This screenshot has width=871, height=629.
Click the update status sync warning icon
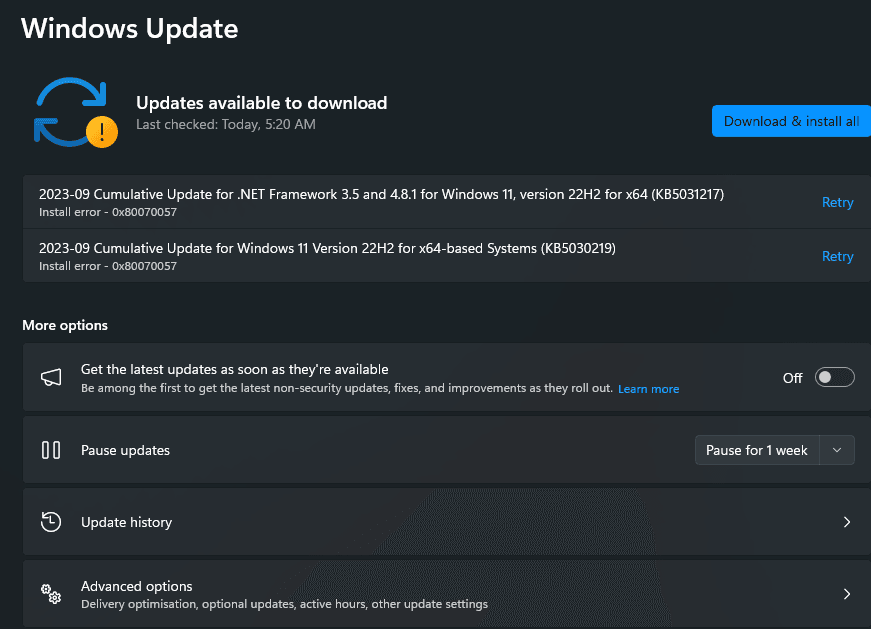[x=76, y=113]
